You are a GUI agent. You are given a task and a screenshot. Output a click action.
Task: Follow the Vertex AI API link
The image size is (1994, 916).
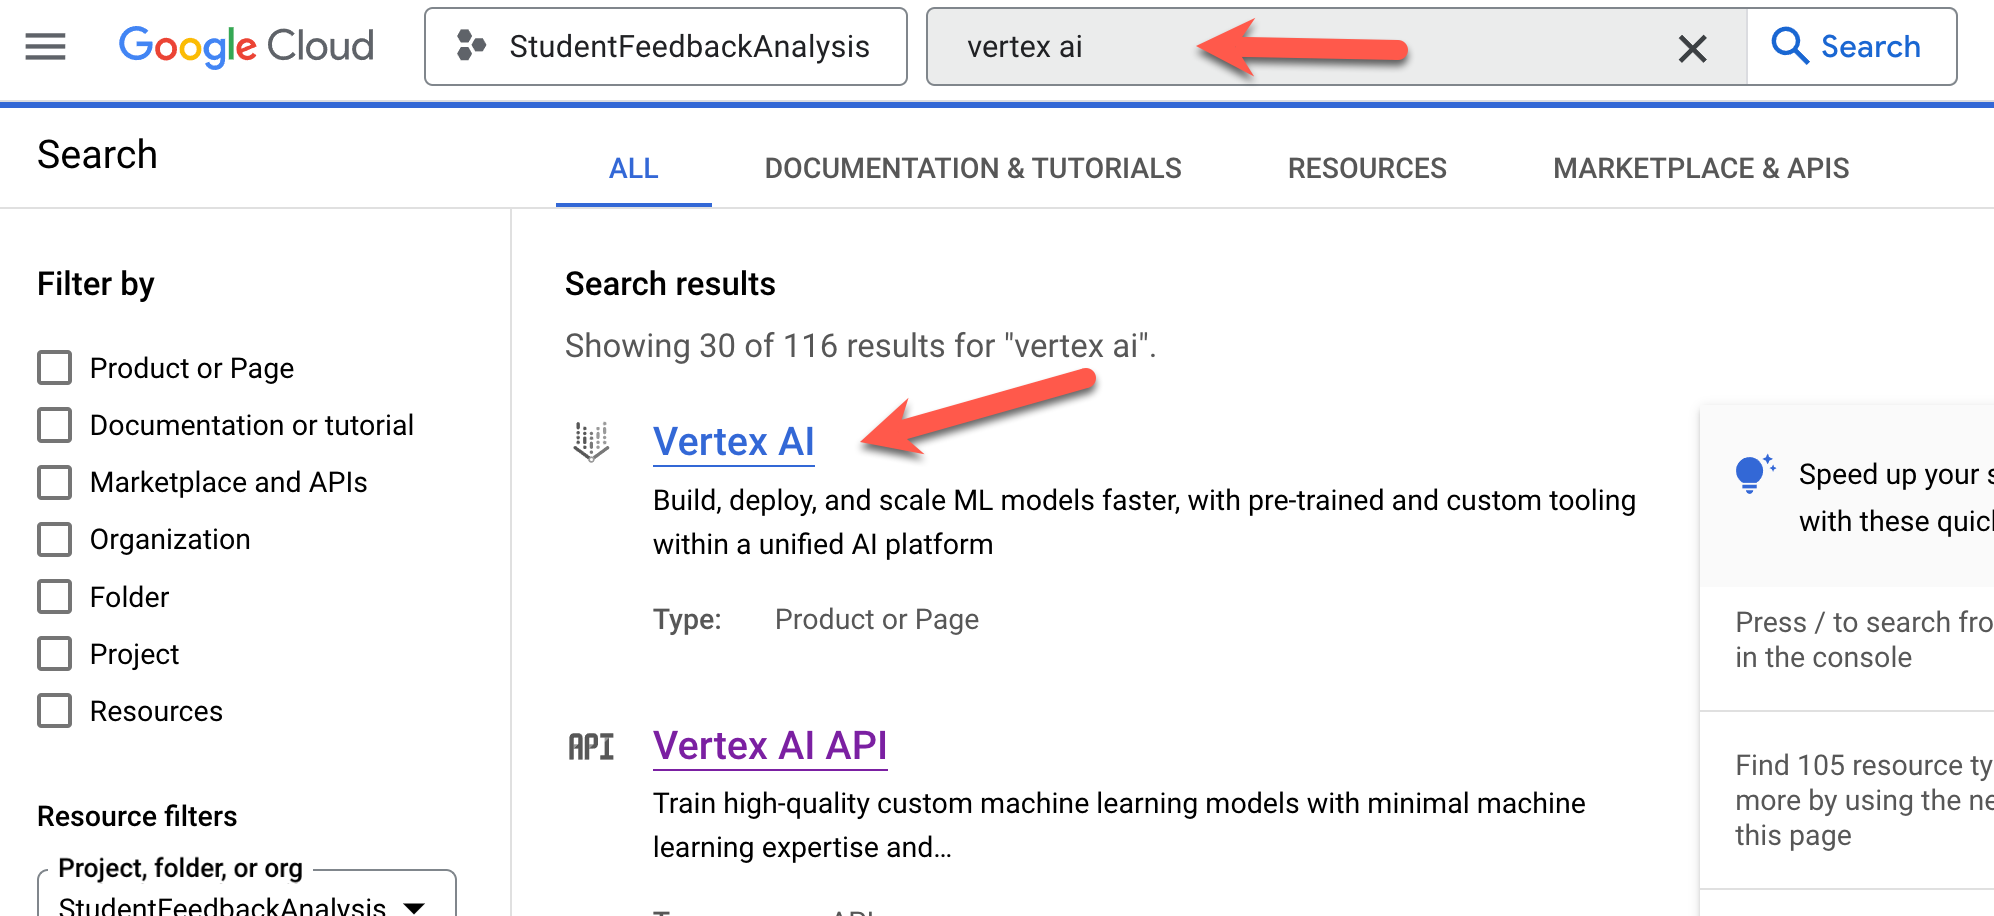[770, 746]
